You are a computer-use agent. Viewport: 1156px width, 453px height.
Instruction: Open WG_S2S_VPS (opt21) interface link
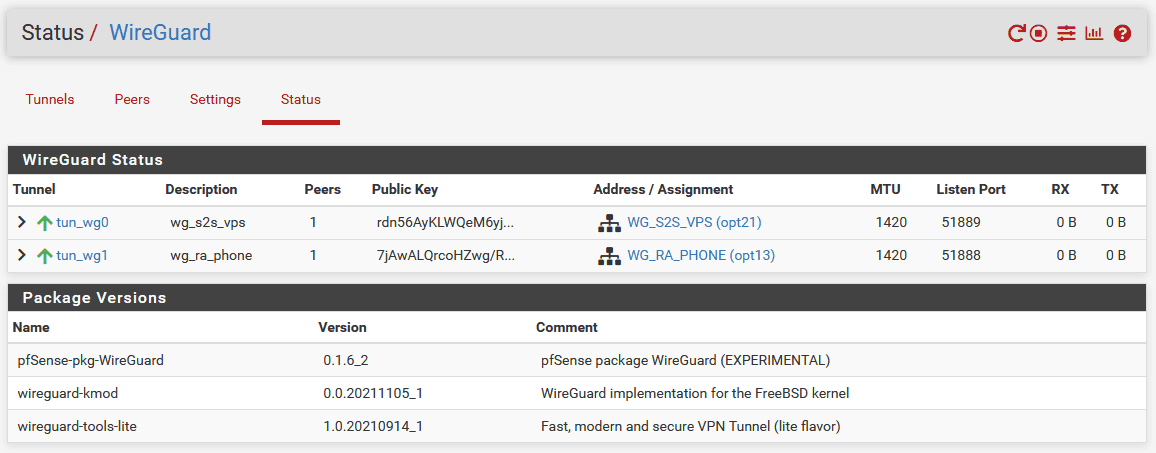[x=694, y=222]
